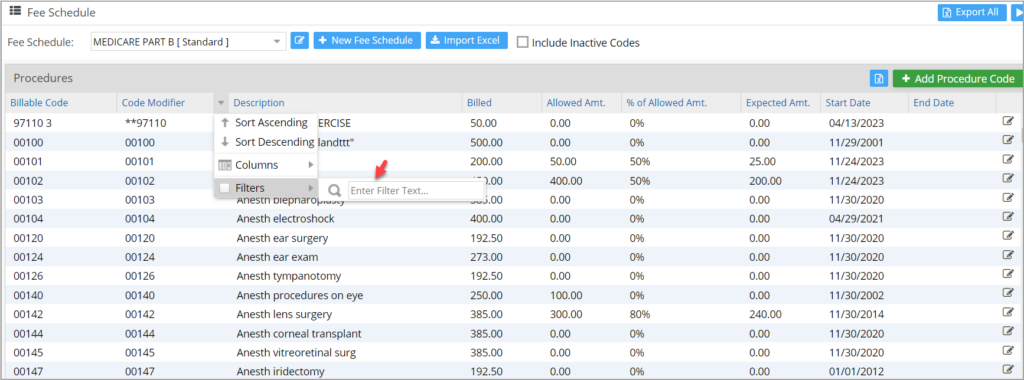Tick the Filters checkbox in column menu
1024x380 pixels.
(x=225, y=188)
